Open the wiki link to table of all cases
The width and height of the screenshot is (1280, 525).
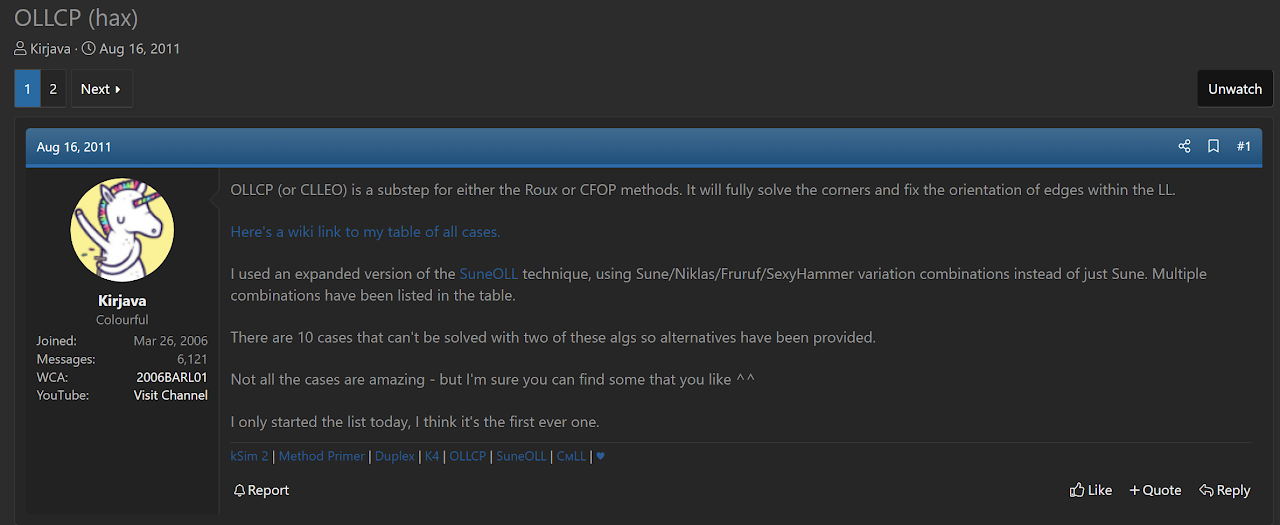[365, 231]
